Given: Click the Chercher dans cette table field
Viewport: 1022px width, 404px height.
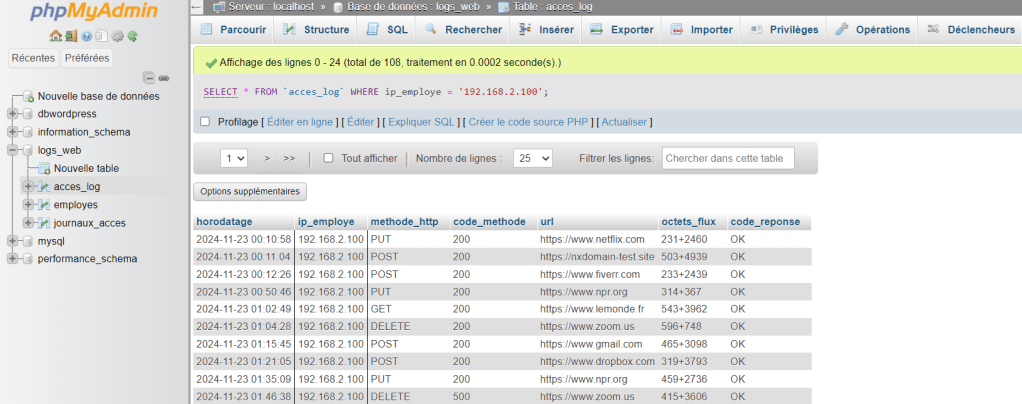Looking at the screenshot, I should [x=727, y=158].
